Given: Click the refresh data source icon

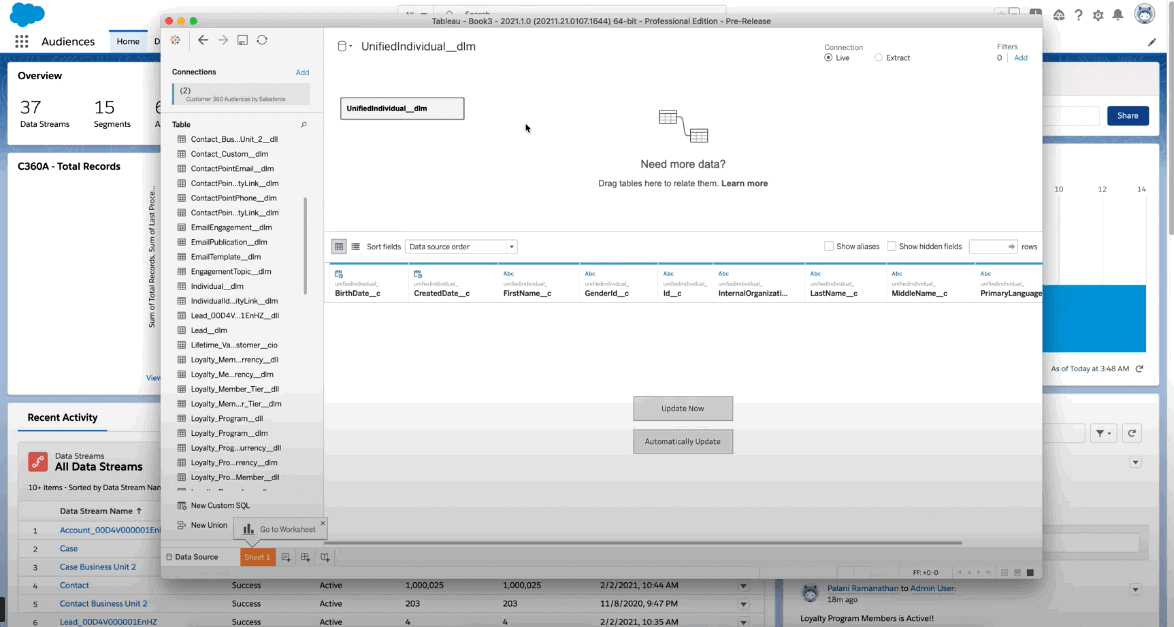Looking at the screenshot, I should pyautogui.click(x=262, y=40).
